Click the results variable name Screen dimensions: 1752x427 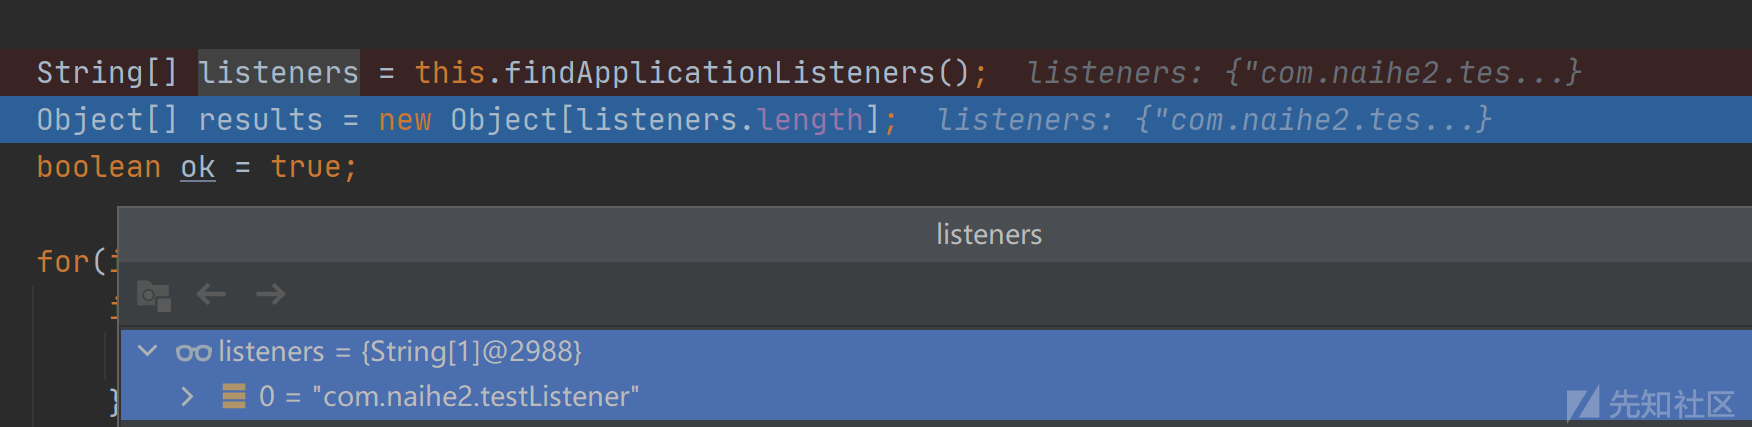pos(260,120)
